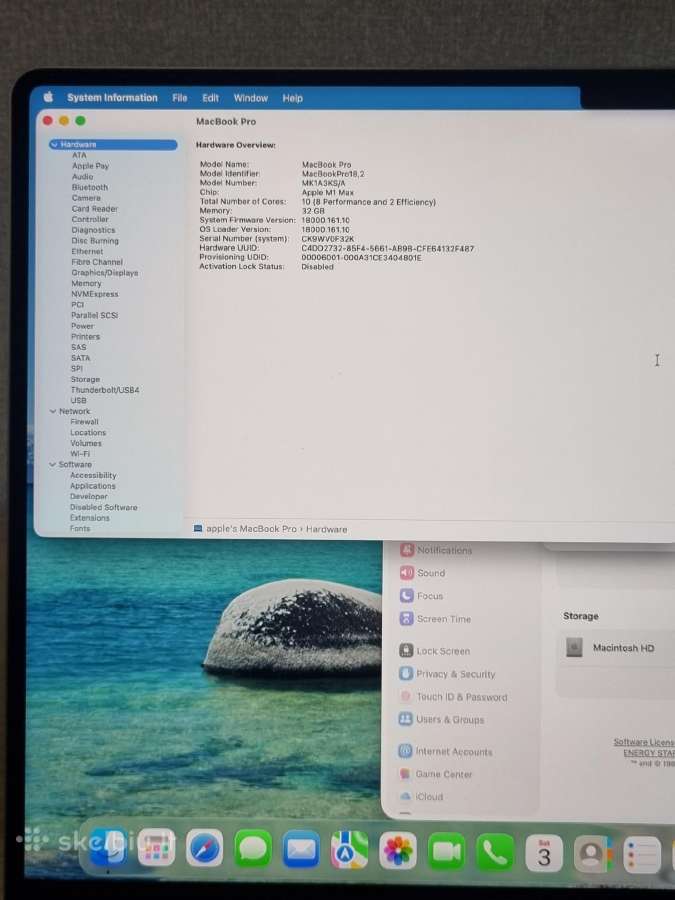Open Touch ID & Password settings
Screen dimensions: 675x900
(x=453, y=697)
